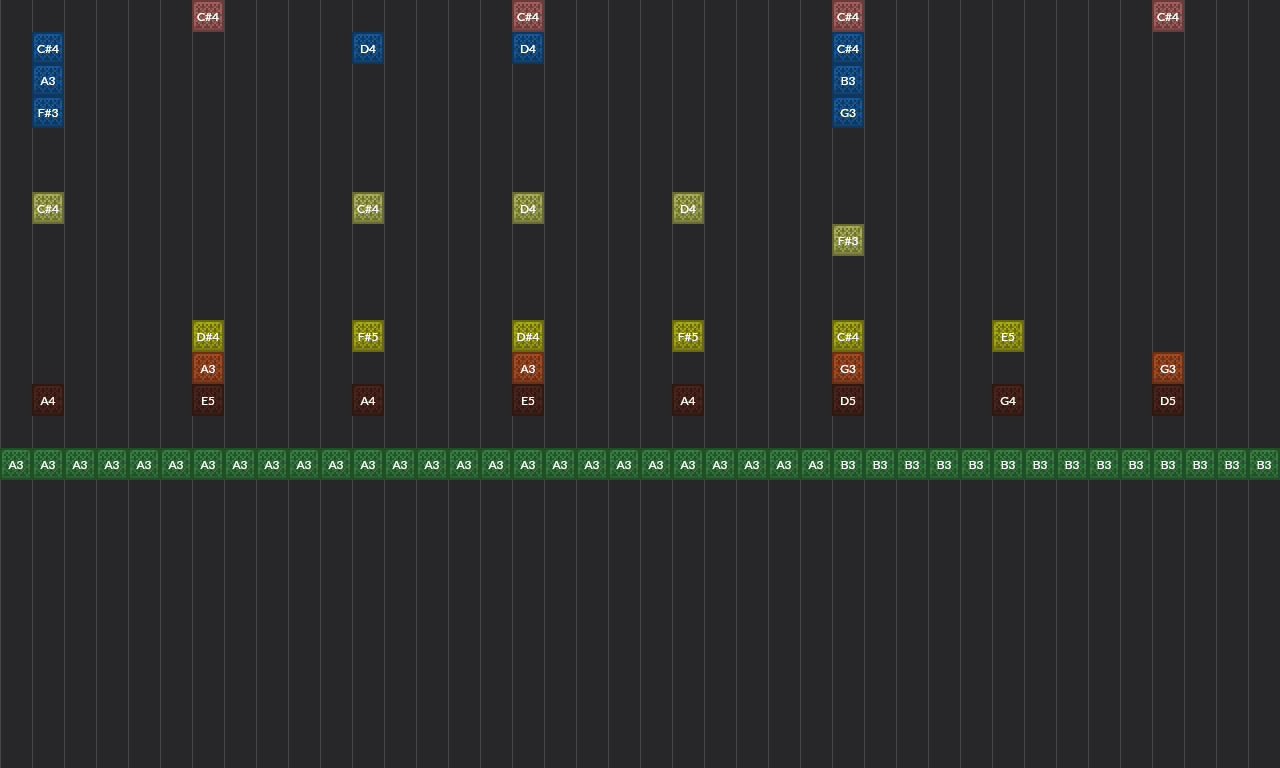Select the orange G3 note above the first D5
The image size is (1280, 768).
[x=848, y=368]
